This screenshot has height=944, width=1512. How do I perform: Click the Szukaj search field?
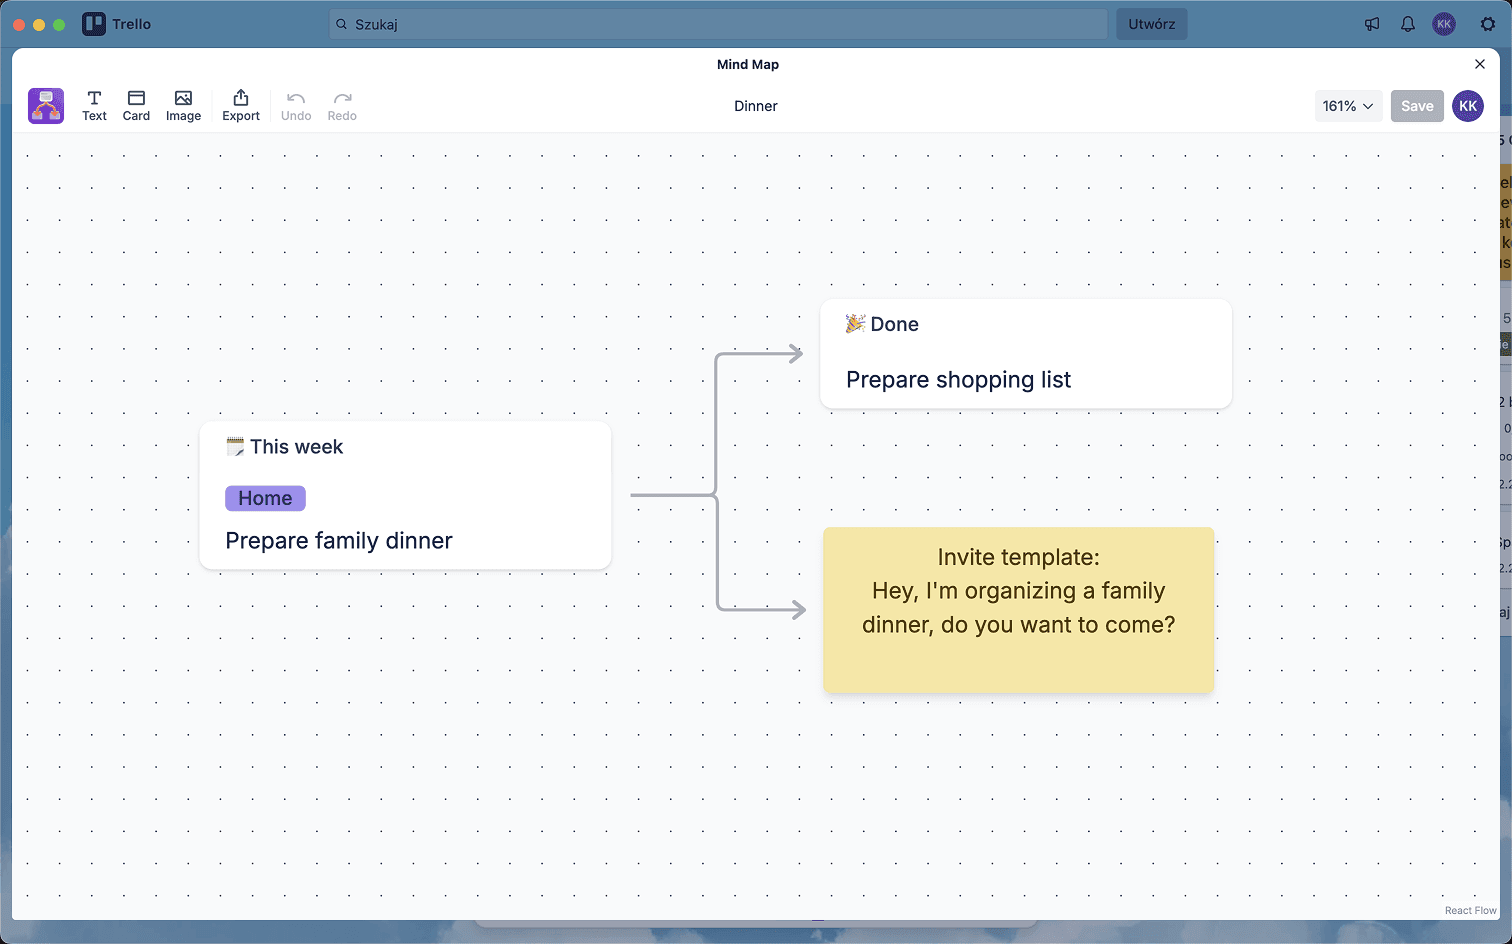[x=718, y=24]
